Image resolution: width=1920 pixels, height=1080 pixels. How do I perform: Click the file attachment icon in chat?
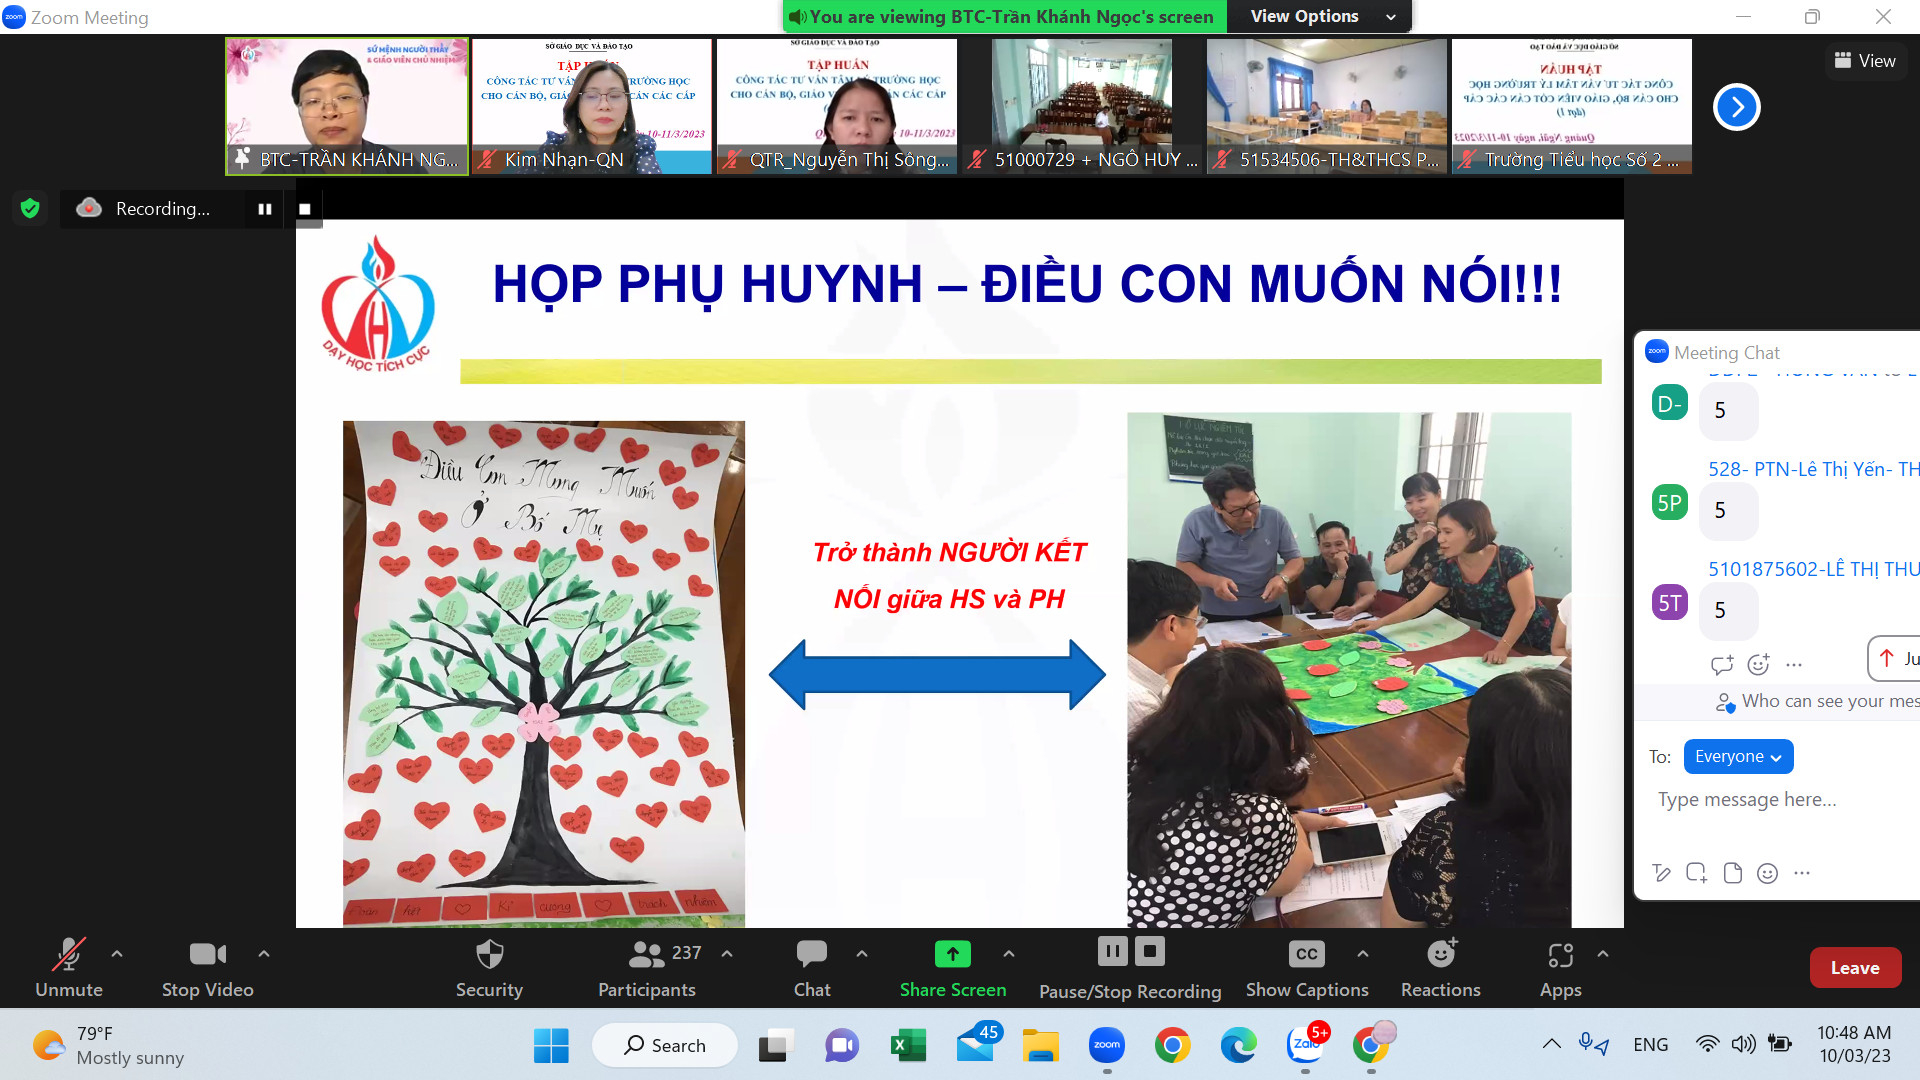pos(1732,873)
